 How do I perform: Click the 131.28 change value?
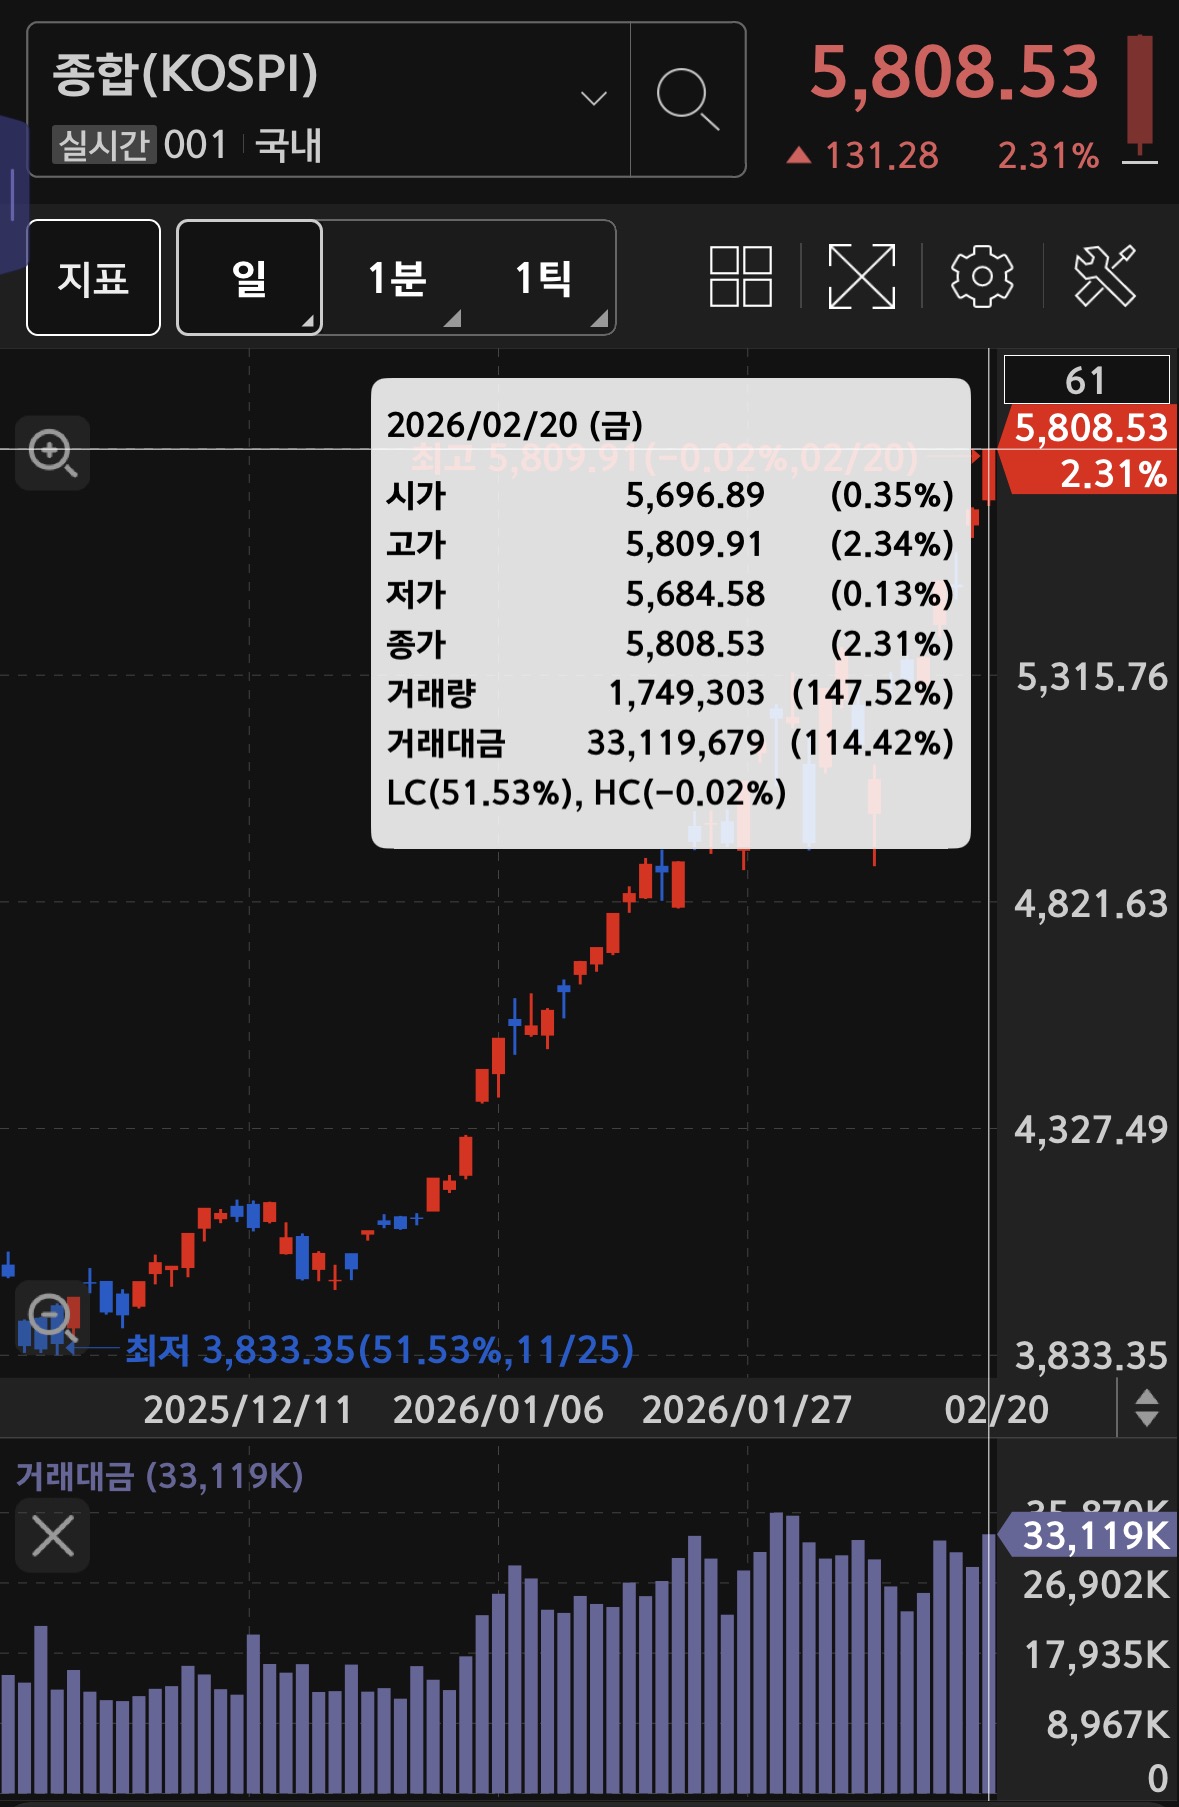click(882, 156)
